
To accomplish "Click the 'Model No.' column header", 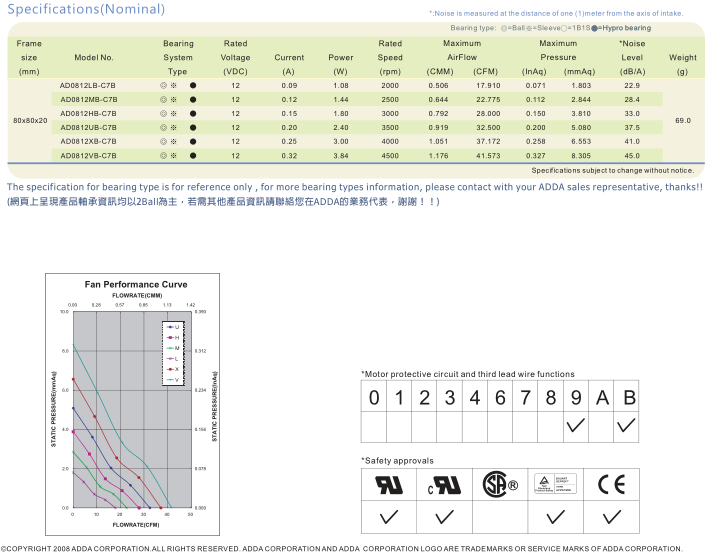I will (x=94, y=58).
